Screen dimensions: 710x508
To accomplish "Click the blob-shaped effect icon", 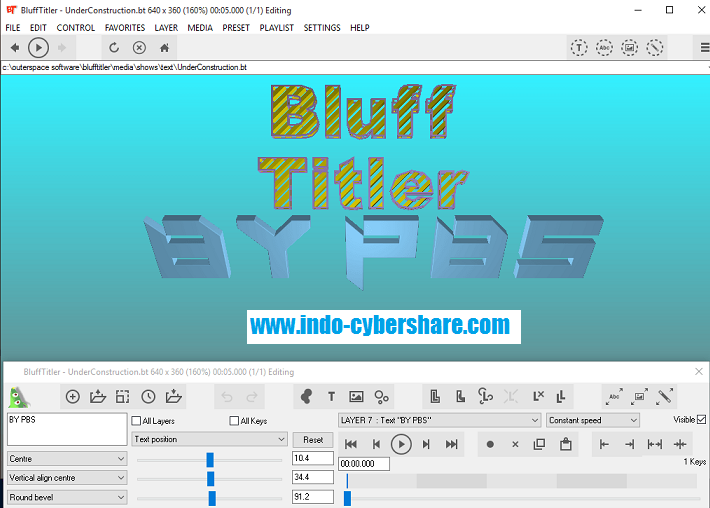I will click(307, 397).
